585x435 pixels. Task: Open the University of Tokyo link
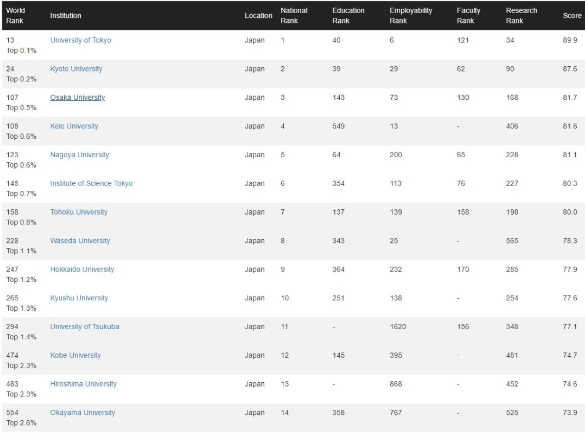(x=81, y=40)
